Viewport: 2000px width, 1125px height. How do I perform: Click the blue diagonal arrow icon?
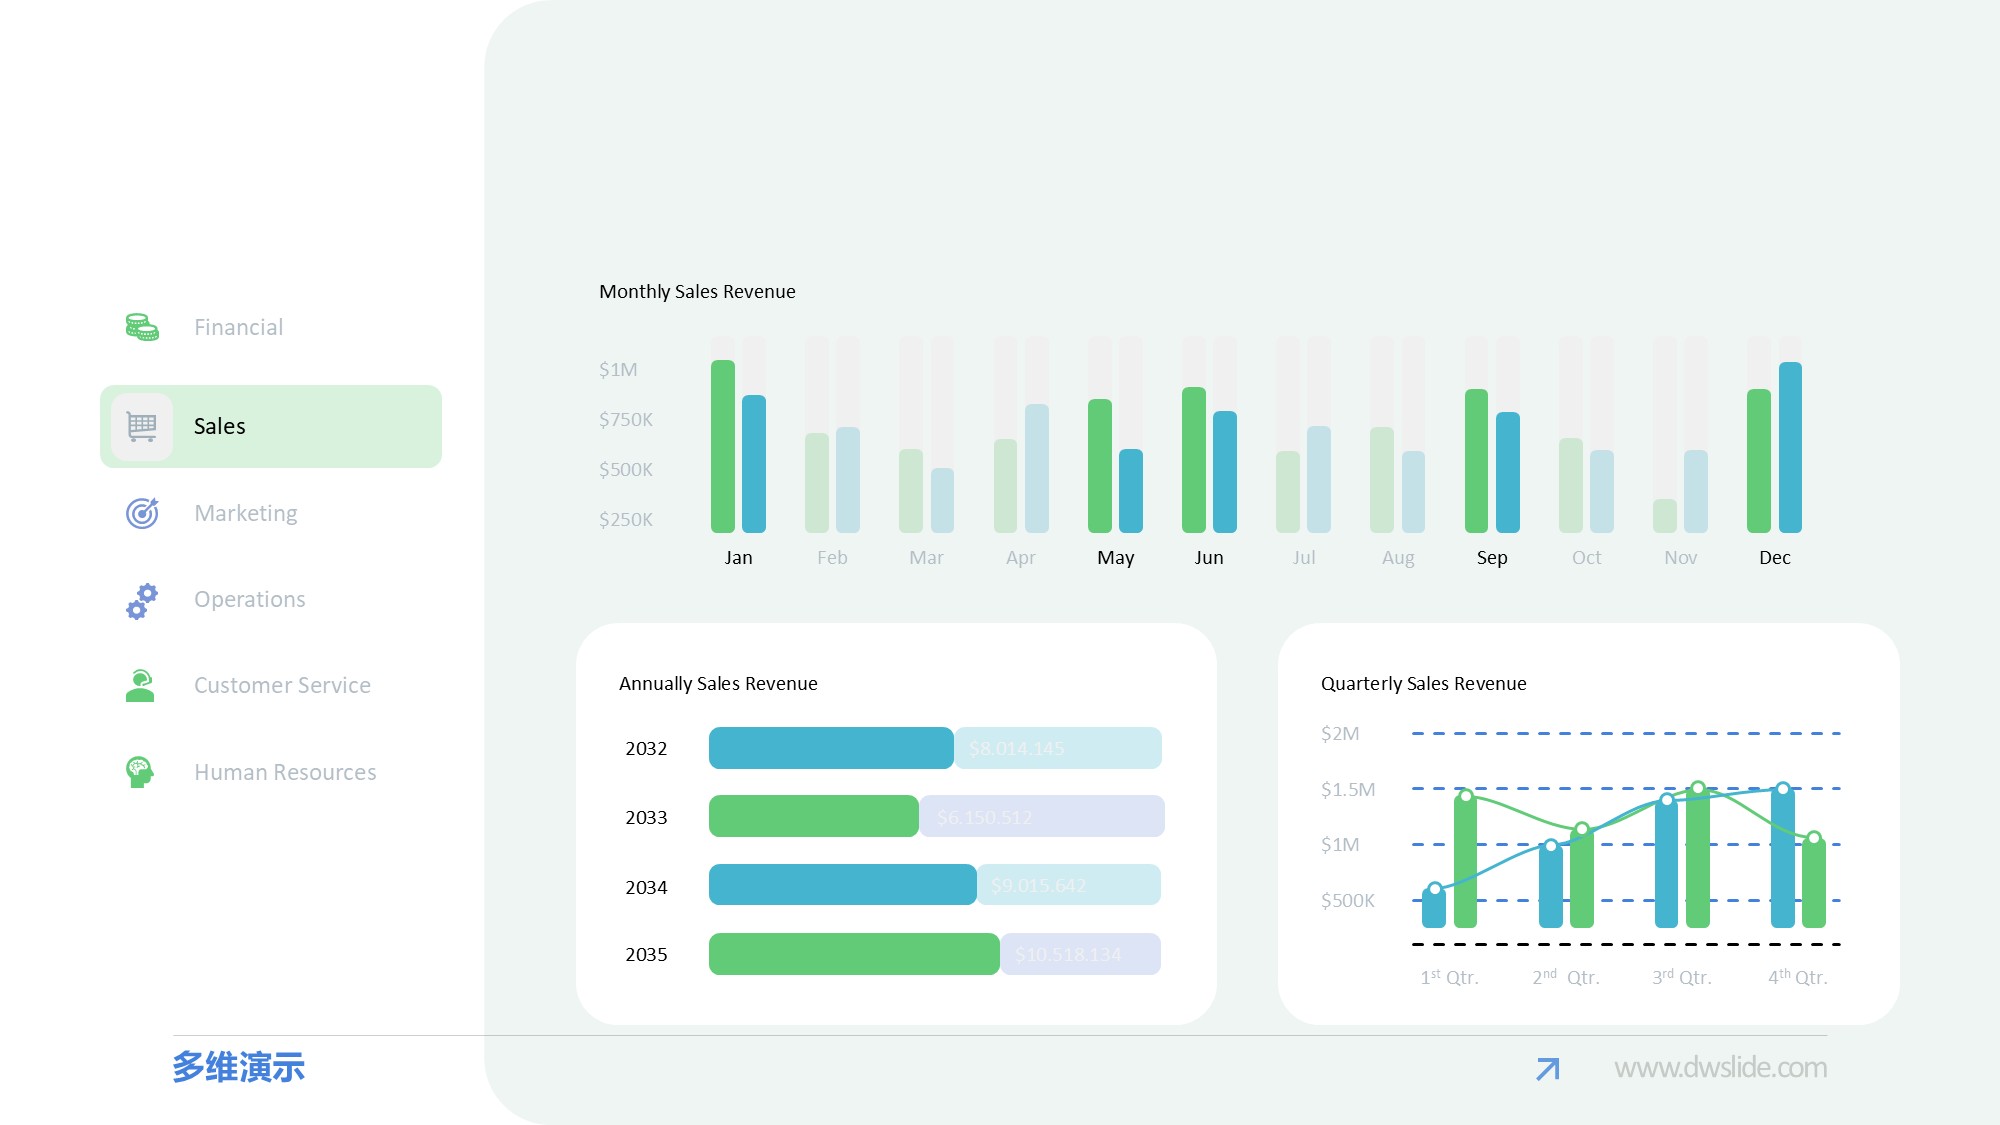(x=1547, y=1069)
